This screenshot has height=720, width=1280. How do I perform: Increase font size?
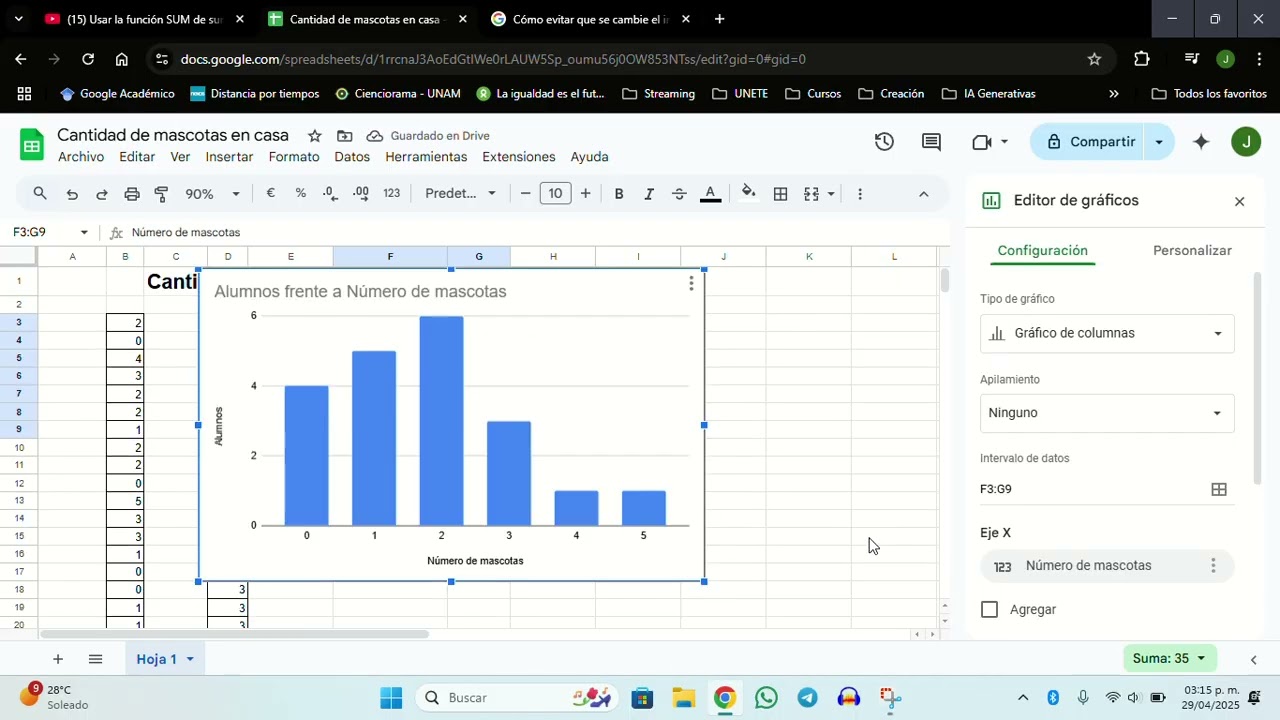click(585, 194)
